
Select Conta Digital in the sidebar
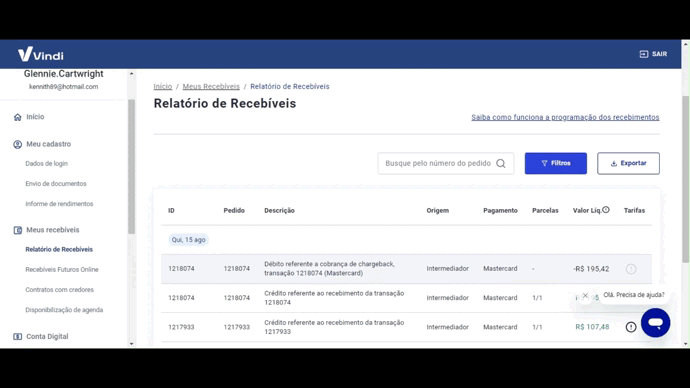tap(47, 337)
